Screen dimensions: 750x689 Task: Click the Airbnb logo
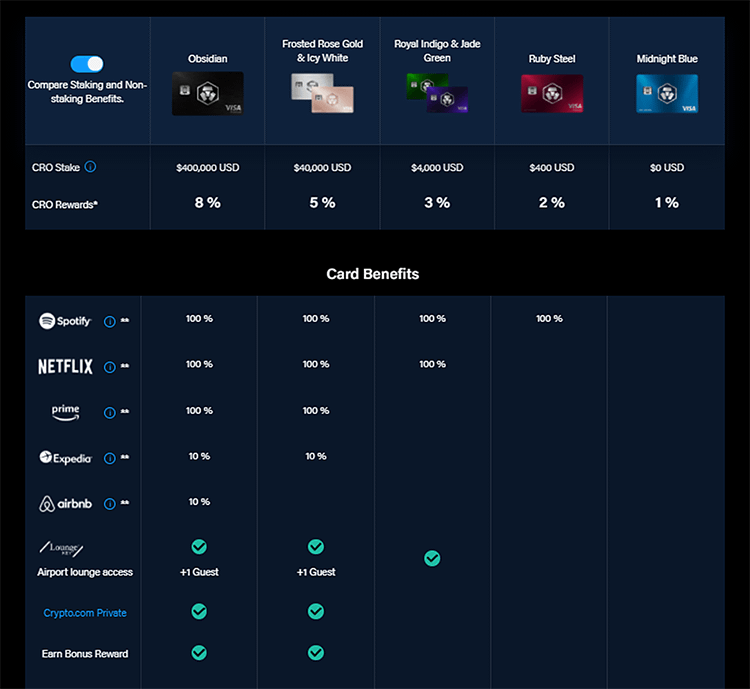[65, 504]
